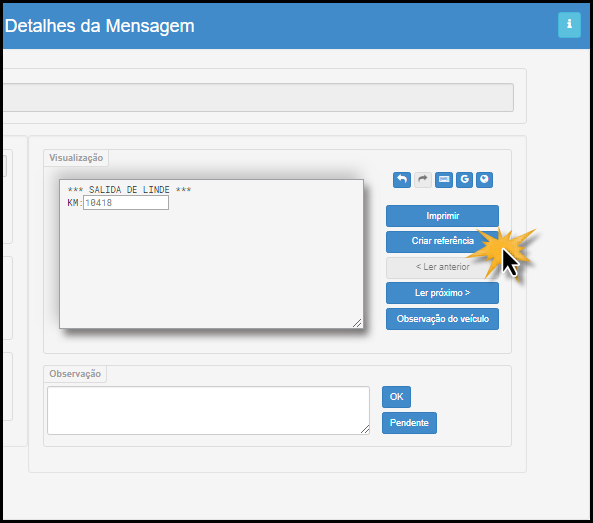Click the message box resize handle
Viewport: 593px width, 523px height.
coord(357,323)
